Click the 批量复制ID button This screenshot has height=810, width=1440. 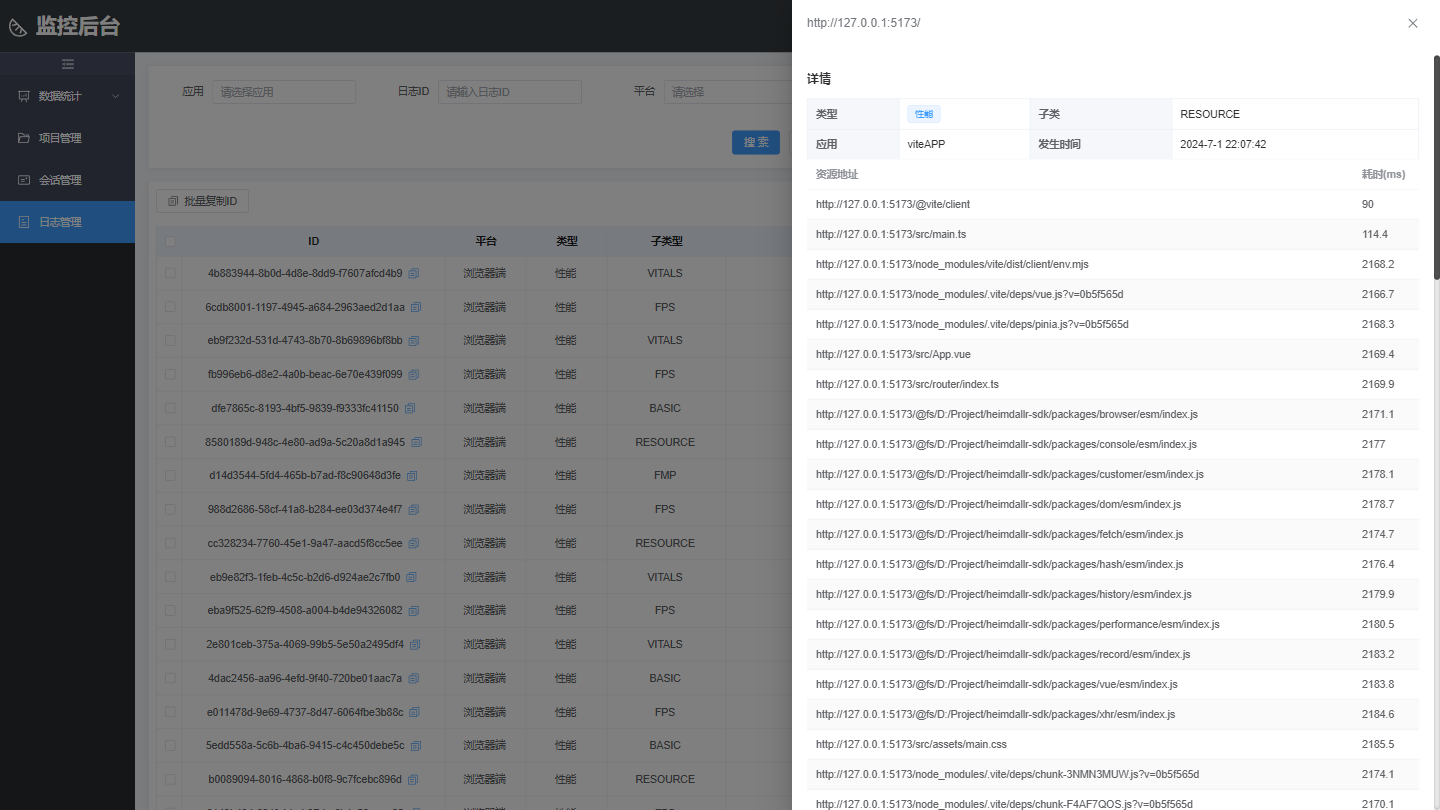tap(202, 201)
